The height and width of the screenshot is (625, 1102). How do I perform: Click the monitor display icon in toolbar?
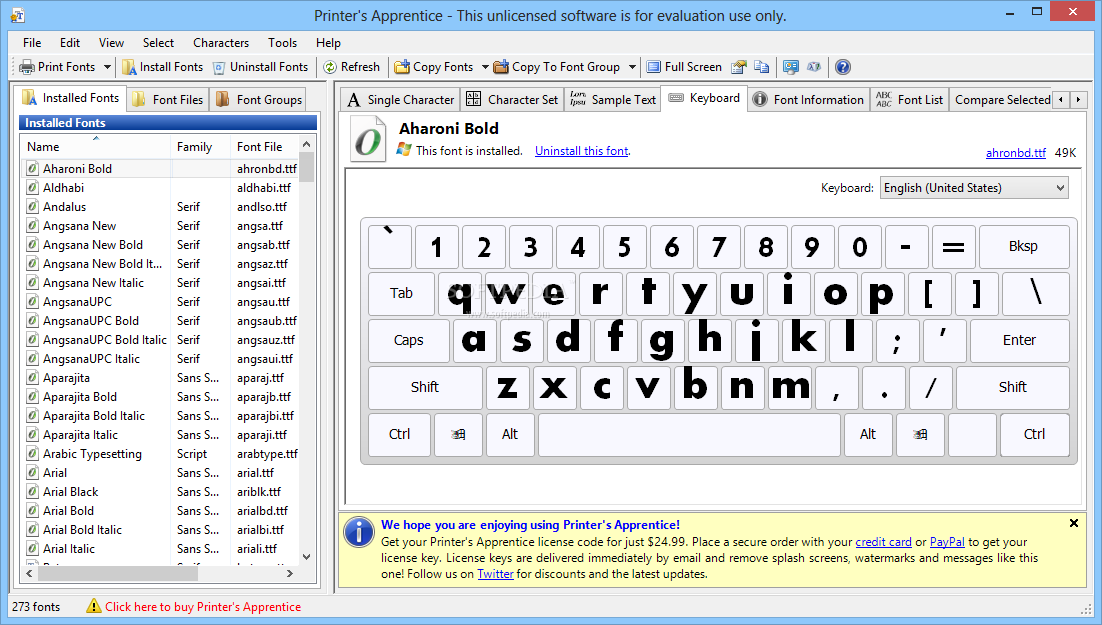[x=791, y=67]
